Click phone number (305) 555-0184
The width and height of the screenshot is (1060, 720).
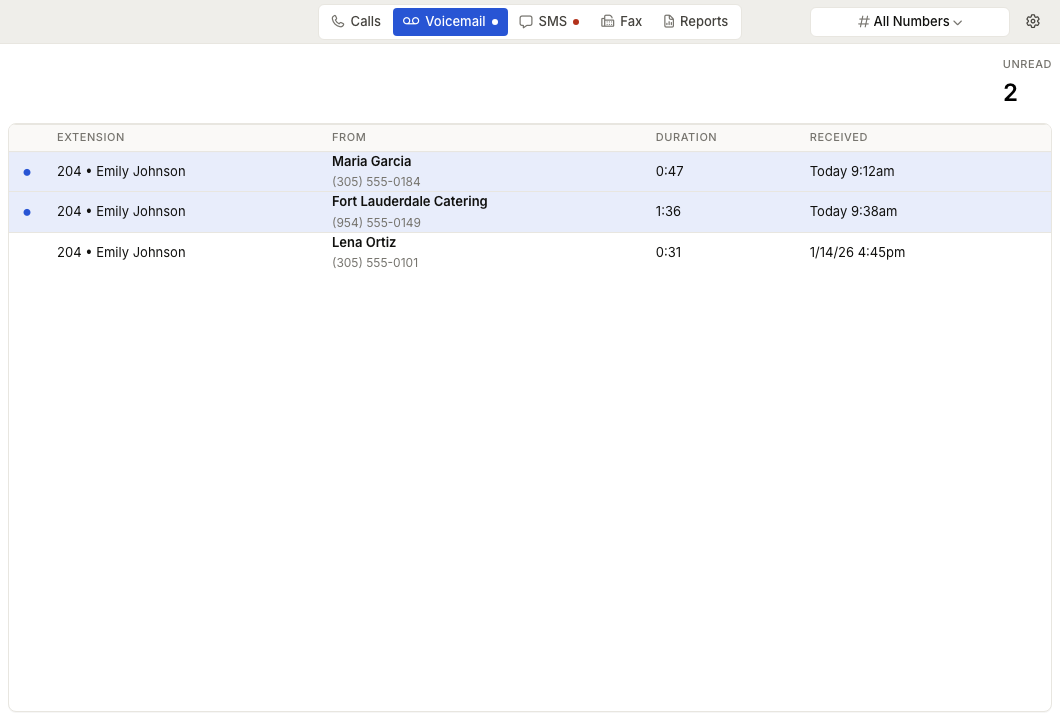[376, 182]
